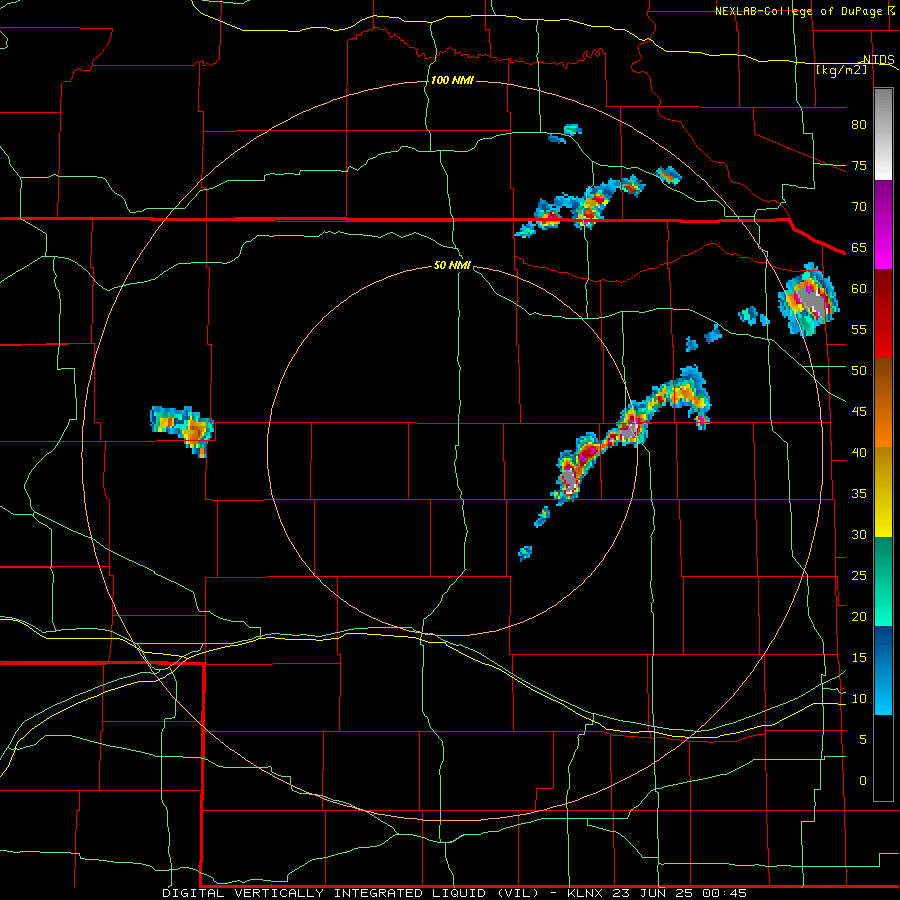Click the 70 value on the color scale

tap(859, 207)
